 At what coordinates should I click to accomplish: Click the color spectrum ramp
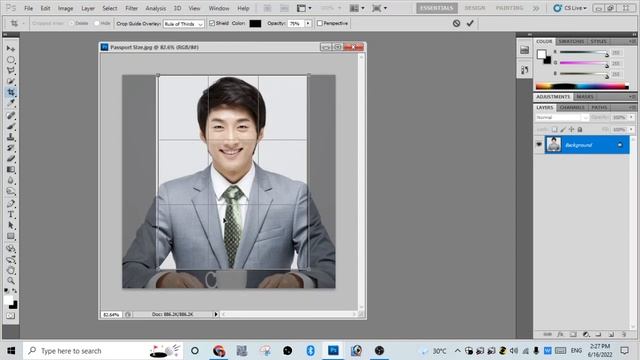582,86
